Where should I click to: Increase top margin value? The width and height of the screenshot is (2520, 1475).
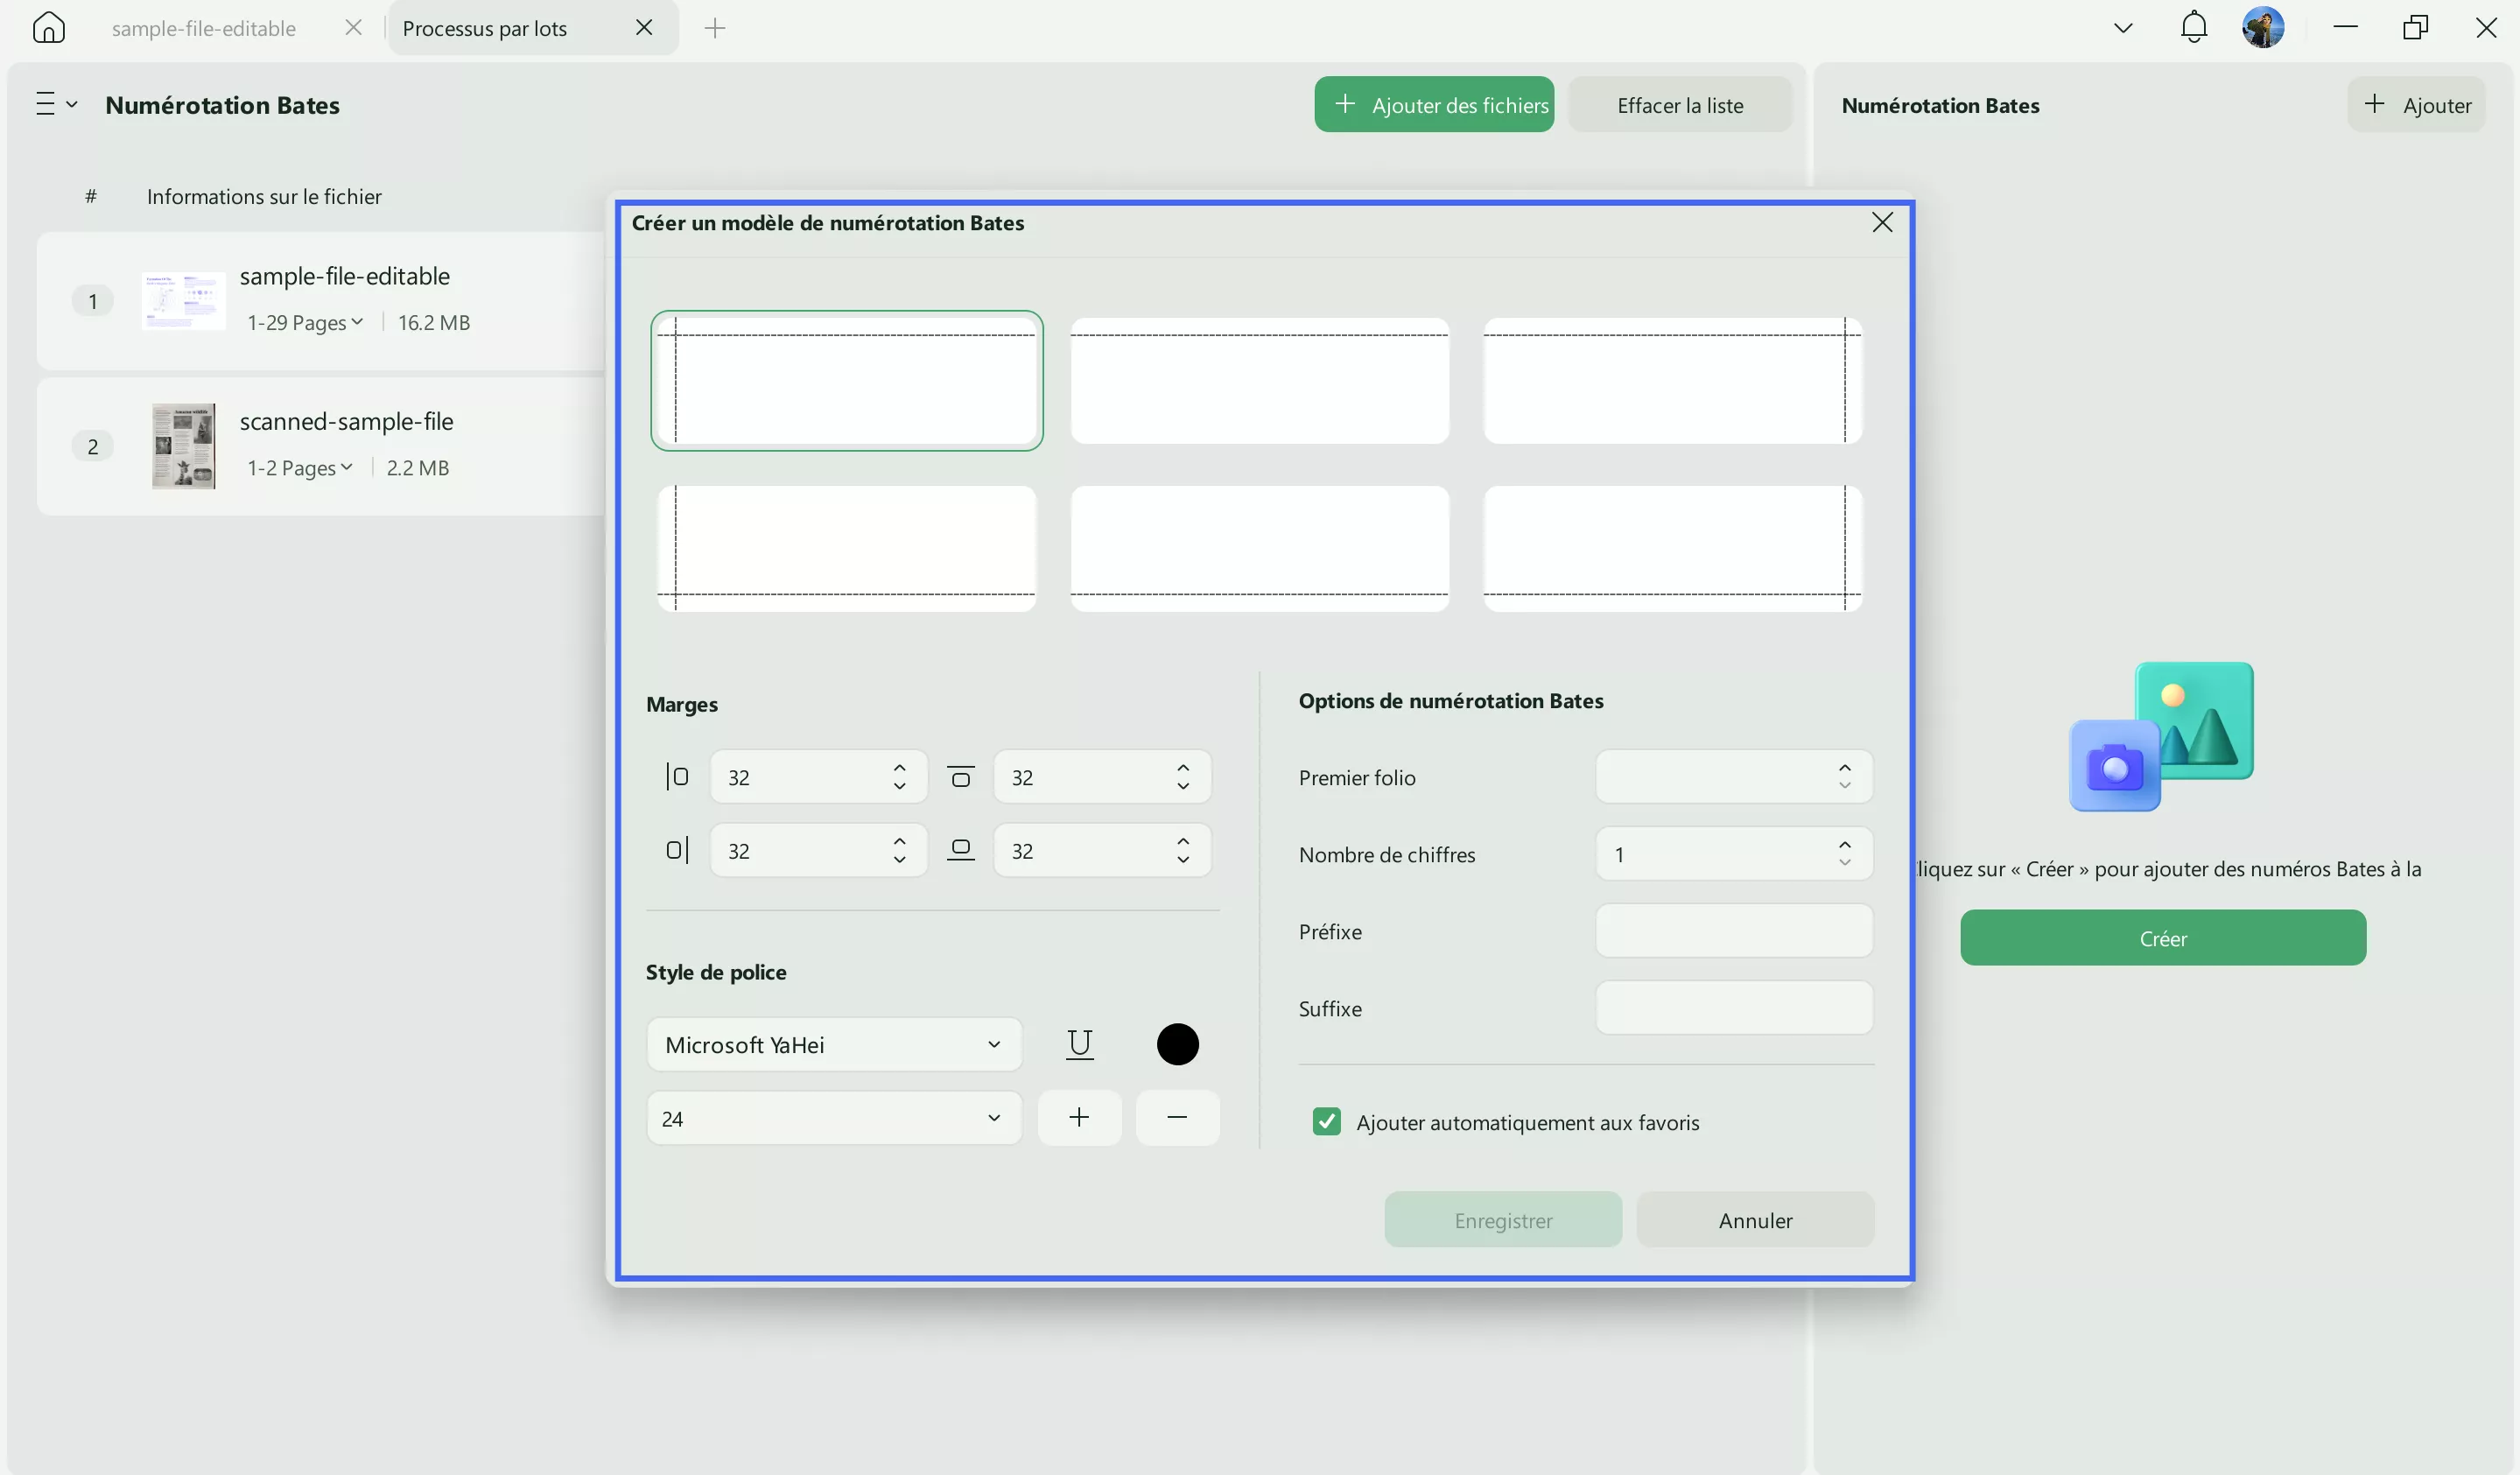click(1183, 767)
